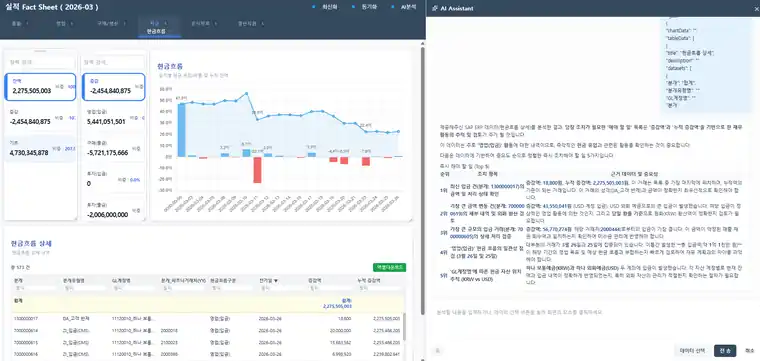Click the 최신화 link
Viewport: 760px width, 361px height.
pyautogui.click(x=330, y=7)
